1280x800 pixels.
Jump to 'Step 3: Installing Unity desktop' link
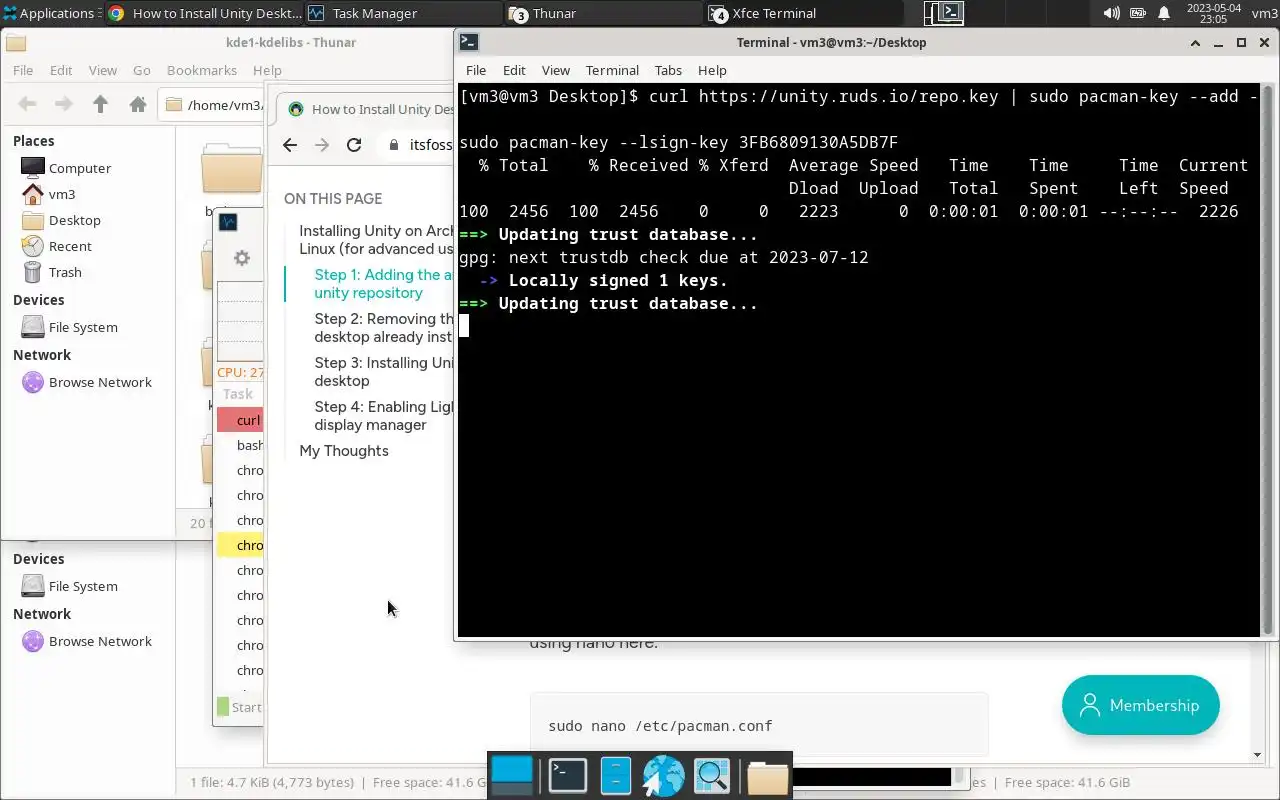tap(384, 372)
